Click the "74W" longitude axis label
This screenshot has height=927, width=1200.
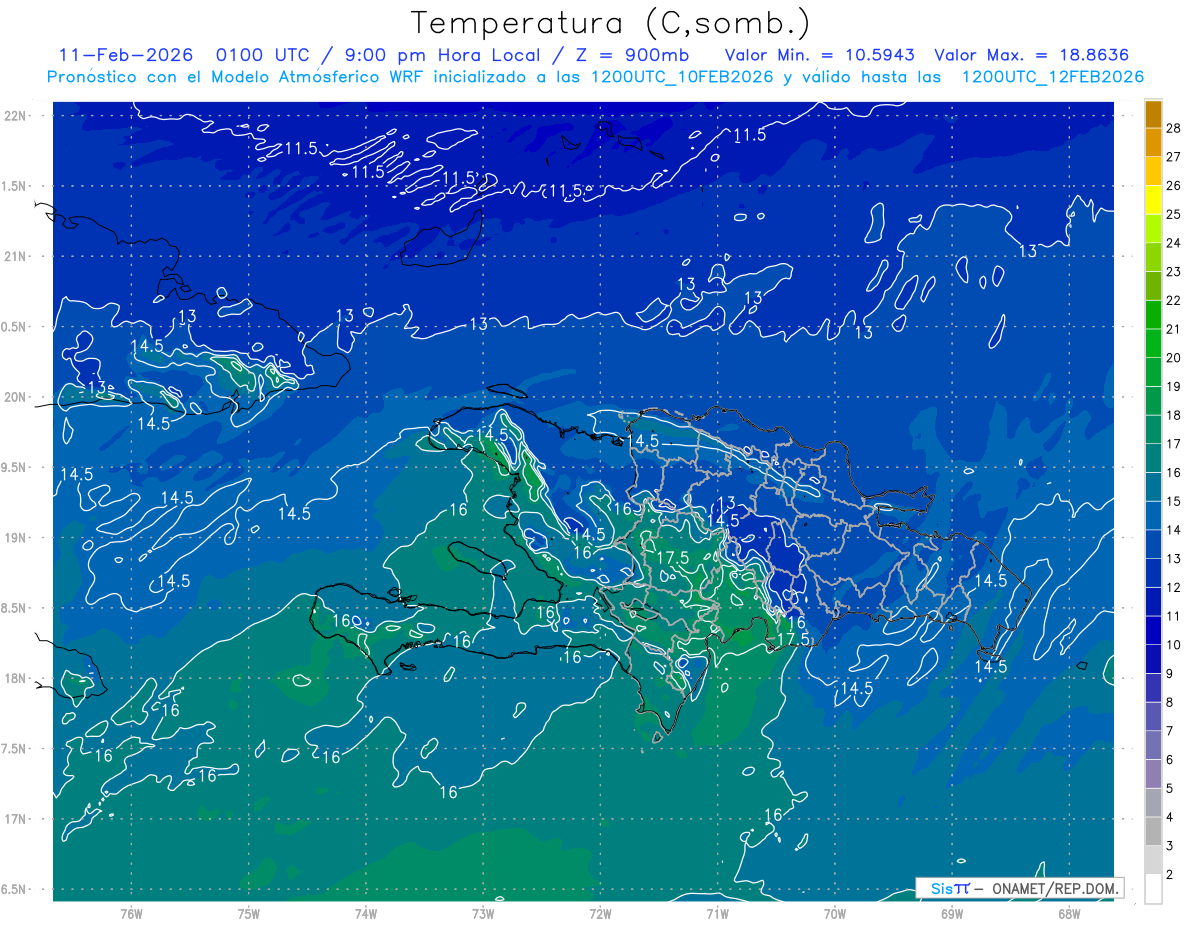click(x=365, y=914)
